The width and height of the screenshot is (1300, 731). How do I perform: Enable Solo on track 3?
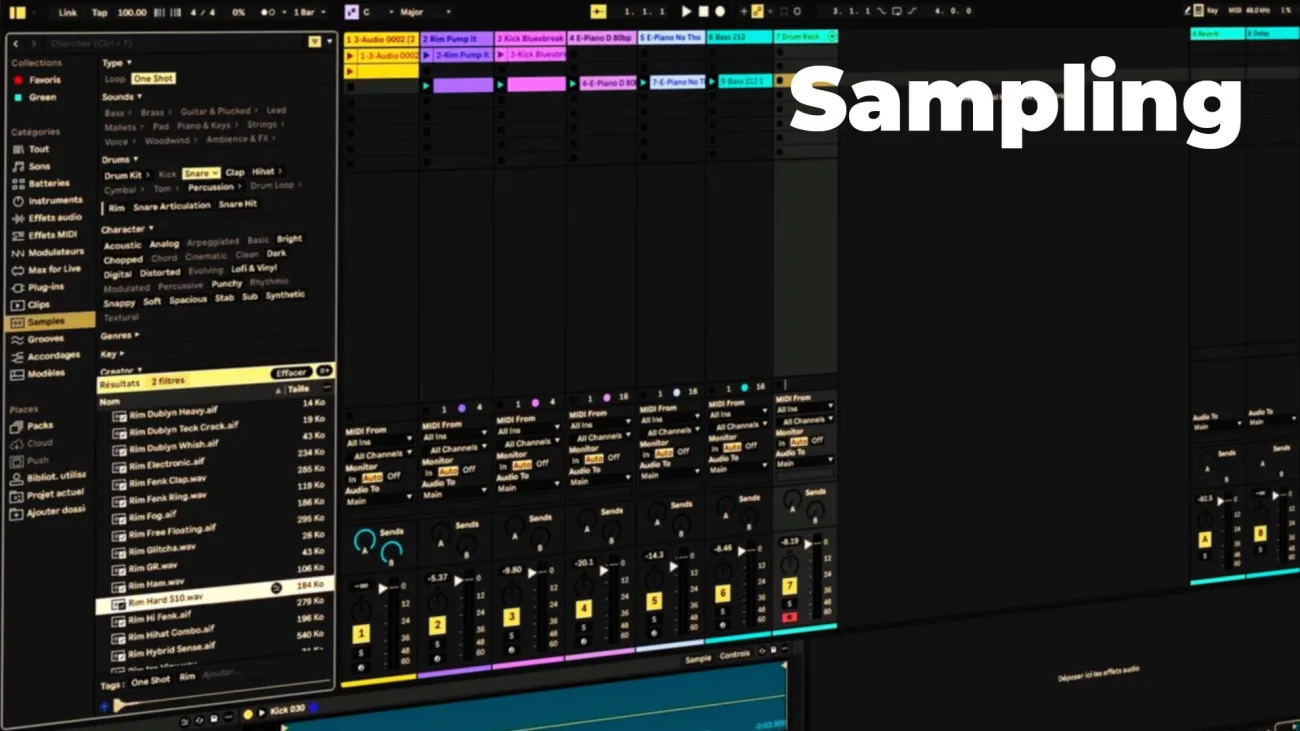[511, 636]
